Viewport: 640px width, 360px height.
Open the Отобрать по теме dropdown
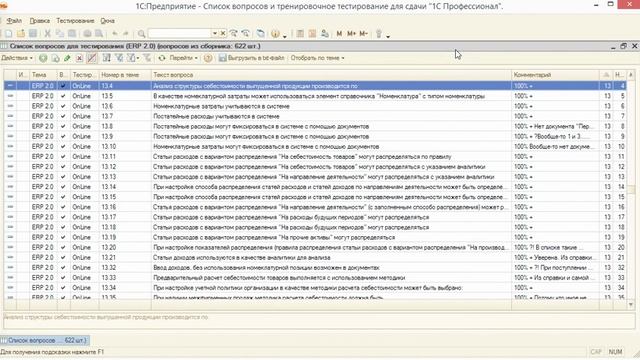point(317,58)
